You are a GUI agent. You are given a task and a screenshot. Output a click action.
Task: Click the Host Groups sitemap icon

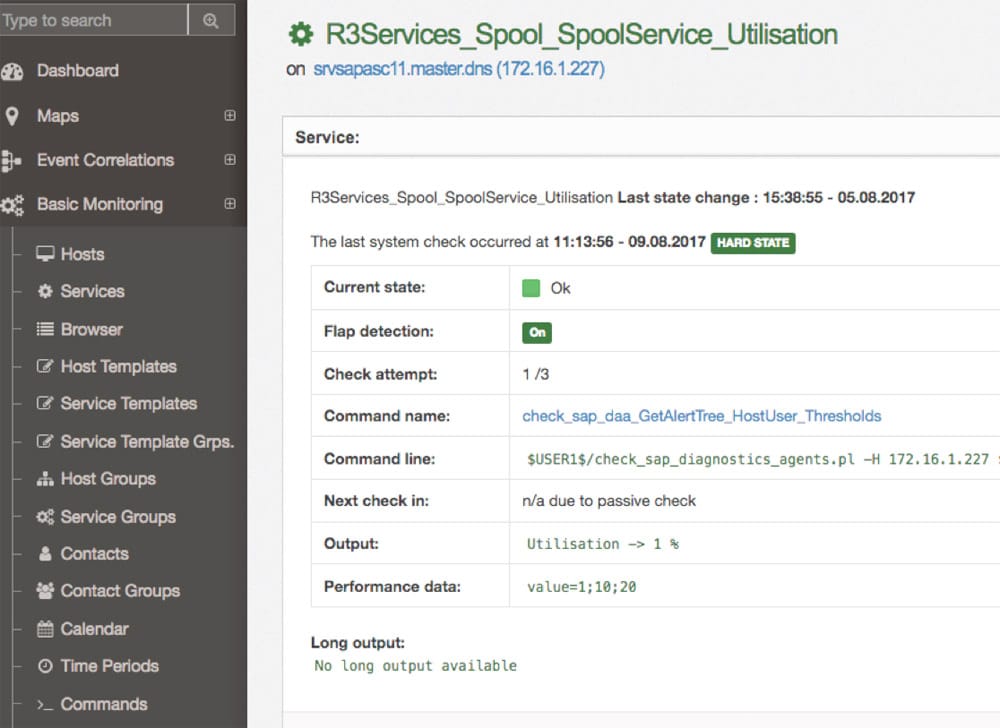point(45,479)
